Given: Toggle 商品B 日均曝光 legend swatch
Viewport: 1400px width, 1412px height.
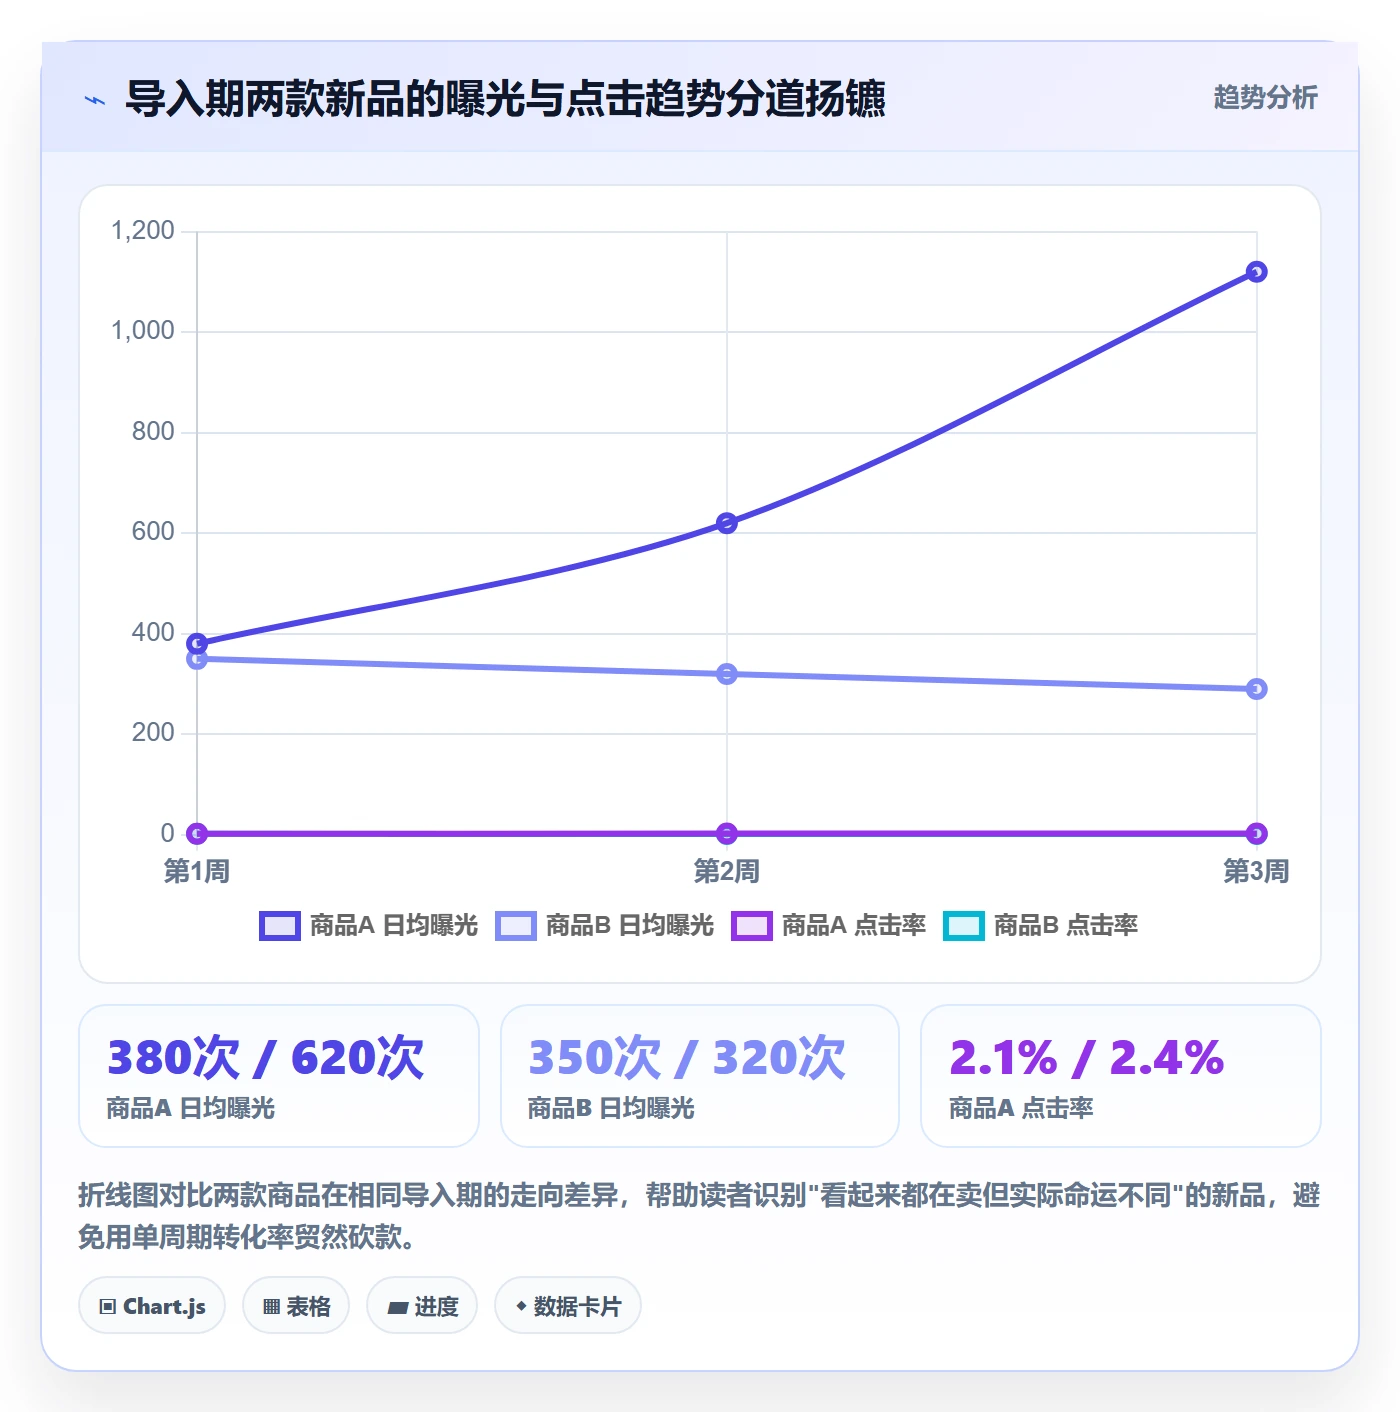Looking at the screenshot, I should [516, 926].
